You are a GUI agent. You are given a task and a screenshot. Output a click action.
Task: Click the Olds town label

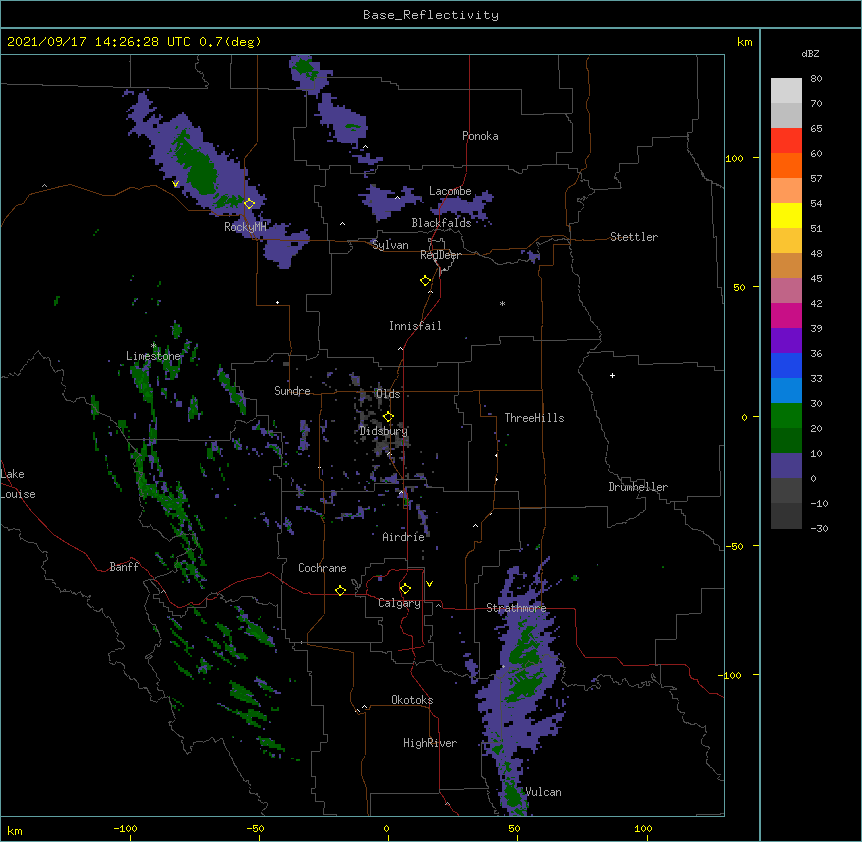click(388, 394)
